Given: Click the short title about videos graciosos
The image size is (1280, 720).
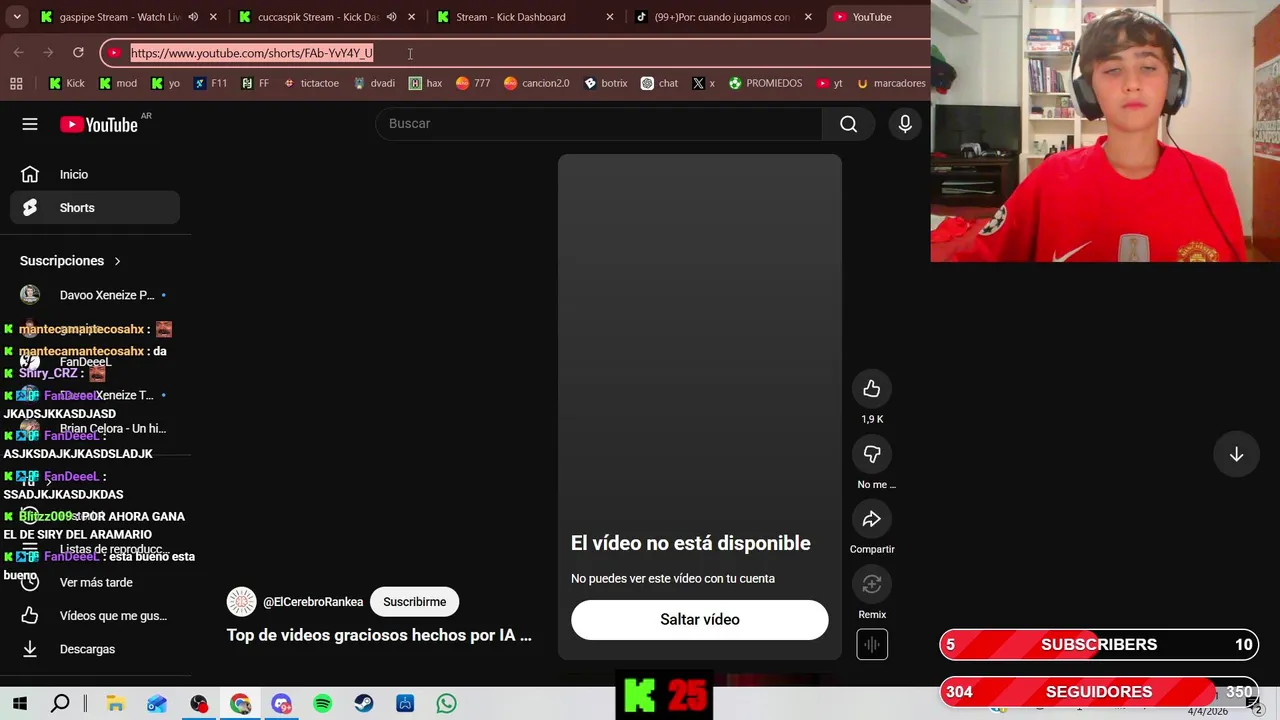Looking at the screenshot, I should pos(379,635).
